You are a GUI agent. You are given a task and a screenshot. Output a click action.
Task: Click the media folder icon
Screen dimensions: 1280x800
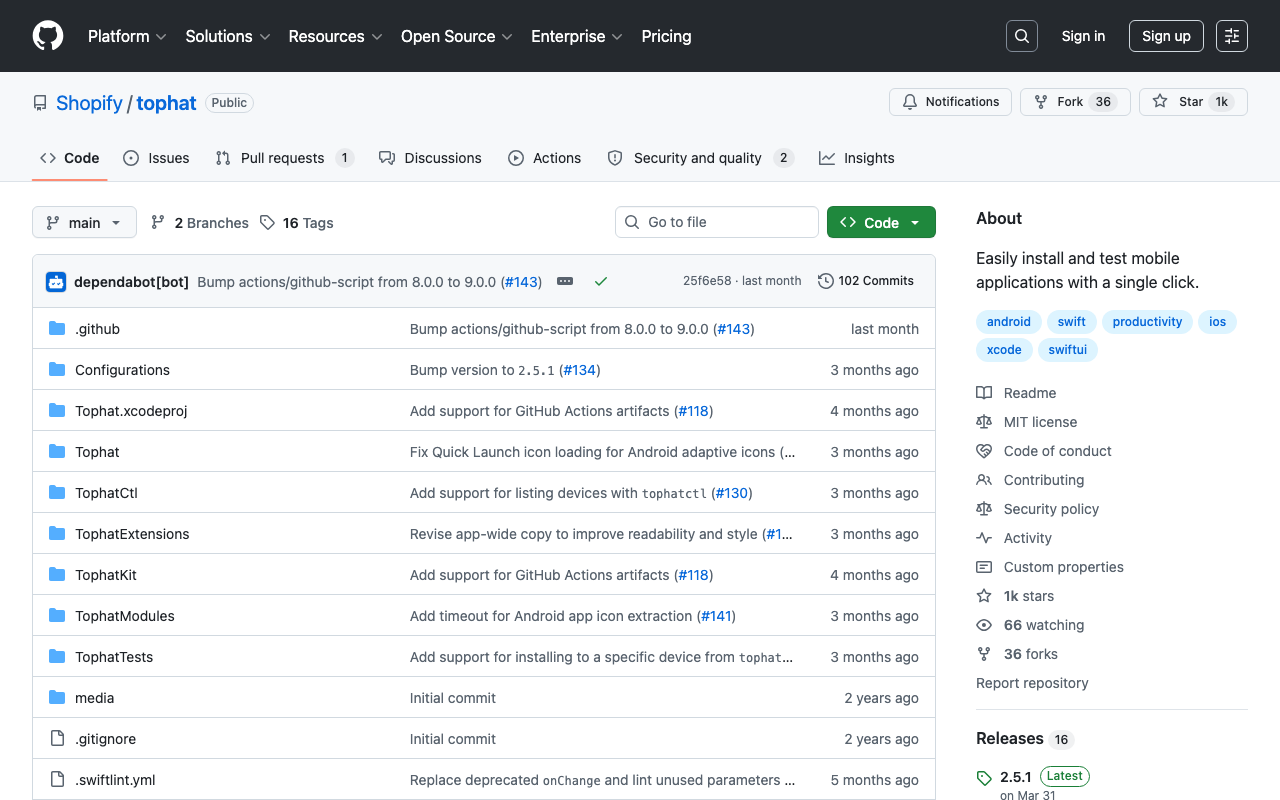(x=57, y=698)
